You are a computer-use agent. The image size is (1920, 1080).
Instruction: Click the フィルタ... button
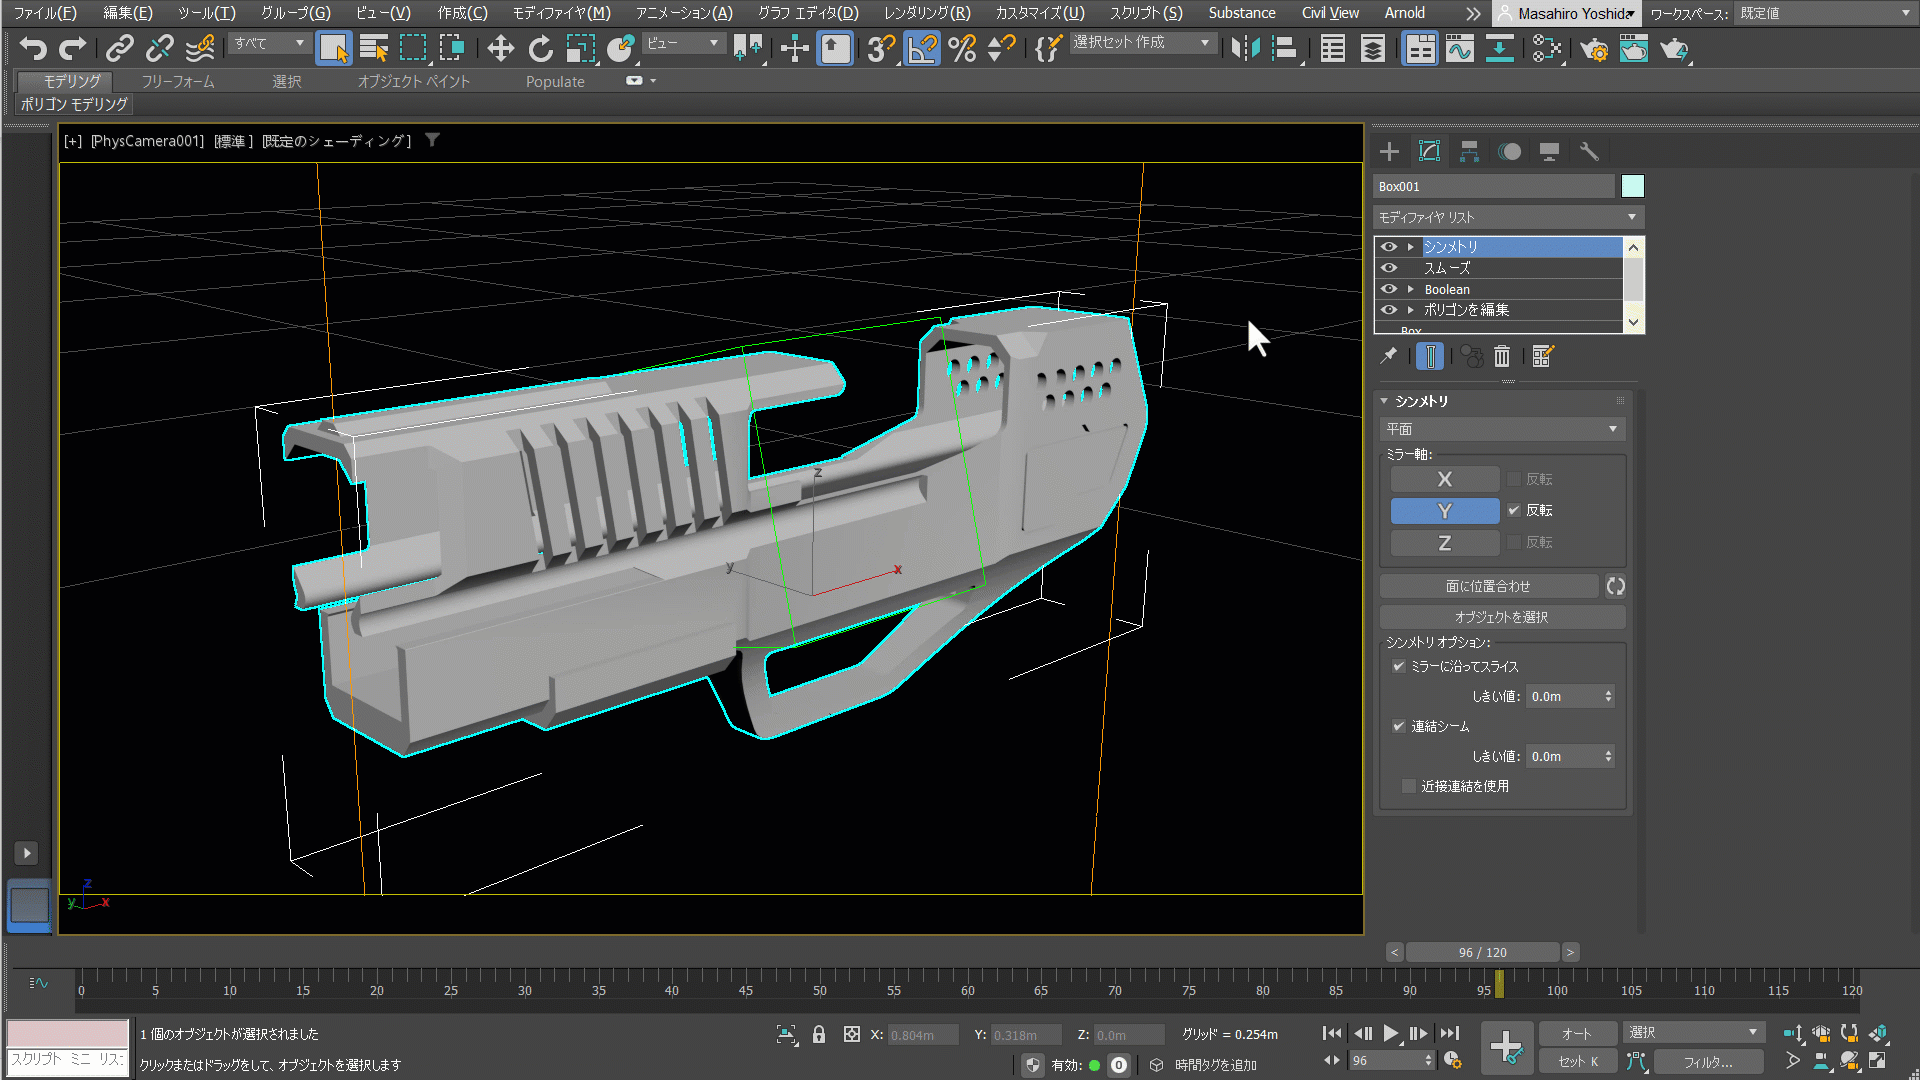1708,1061
